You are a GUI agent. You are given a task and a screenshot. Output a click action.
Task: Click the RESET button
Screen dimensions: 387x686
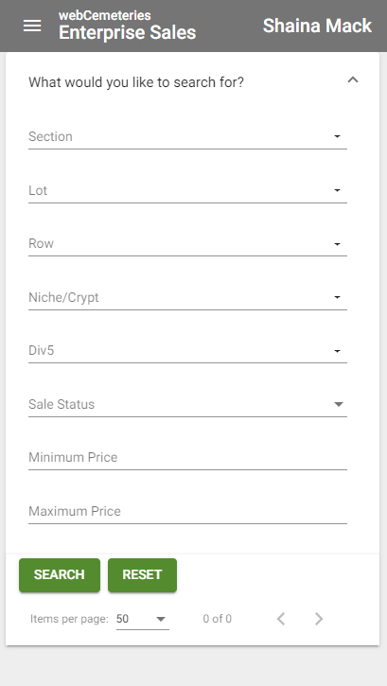click(x=143, y=575)
